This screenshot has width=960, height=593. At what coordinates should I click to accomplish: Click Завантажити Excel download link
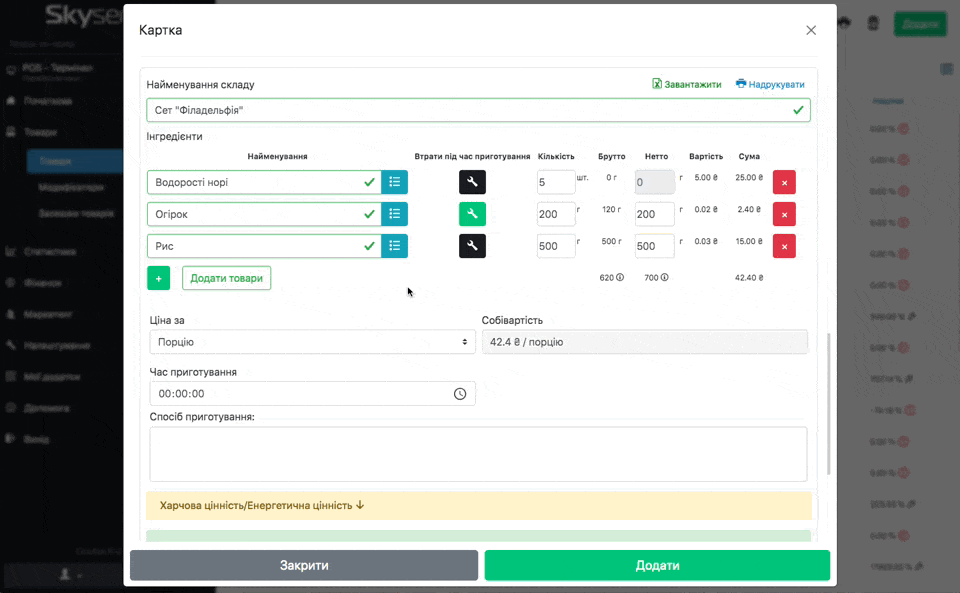(x=687, y=85)
